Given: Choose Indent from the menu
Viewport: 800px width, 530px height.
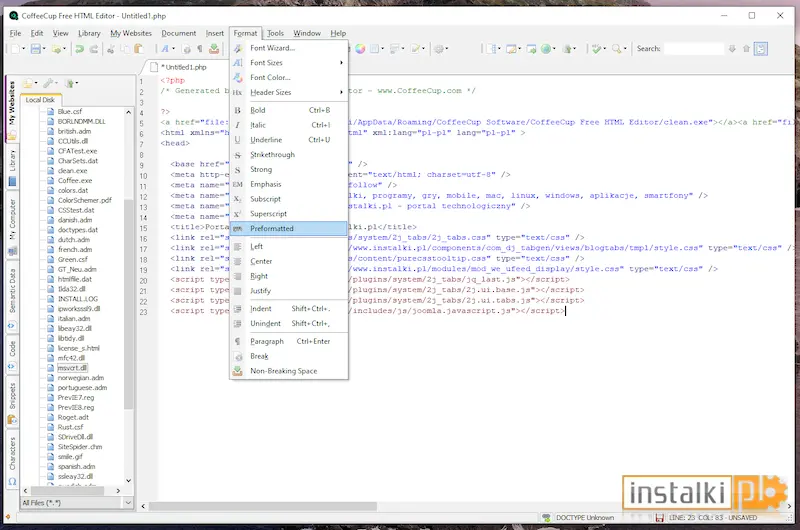Looking at the screenshot, I should [x=289, y=309].
